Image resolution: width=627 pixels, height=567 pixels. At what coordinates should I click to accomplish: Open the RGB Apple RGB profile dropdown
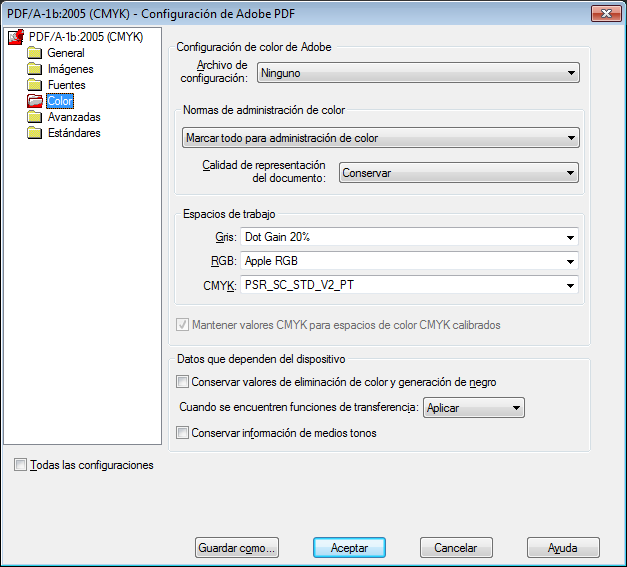(409, 261)
